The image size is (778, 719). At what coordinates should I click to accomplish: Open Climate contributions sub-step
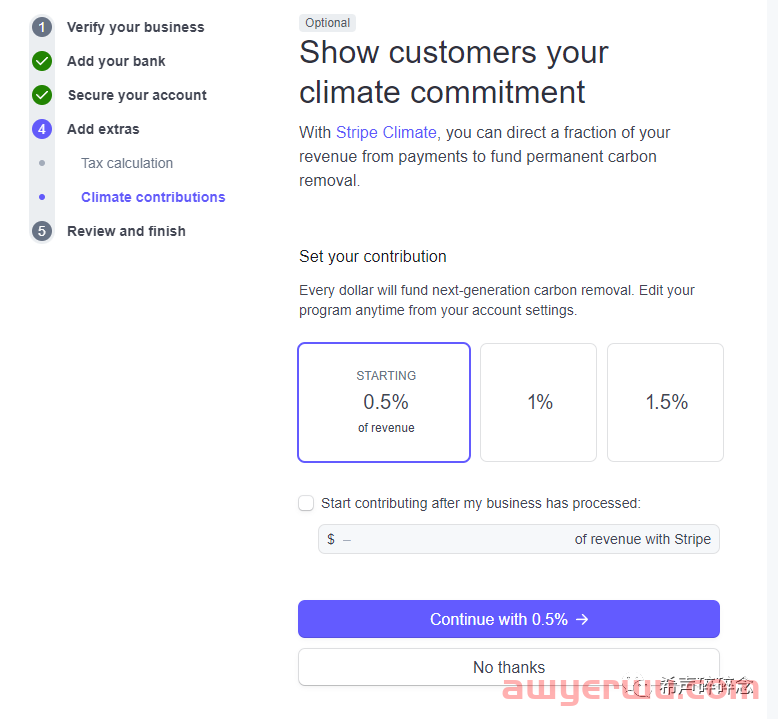(153, 197)
